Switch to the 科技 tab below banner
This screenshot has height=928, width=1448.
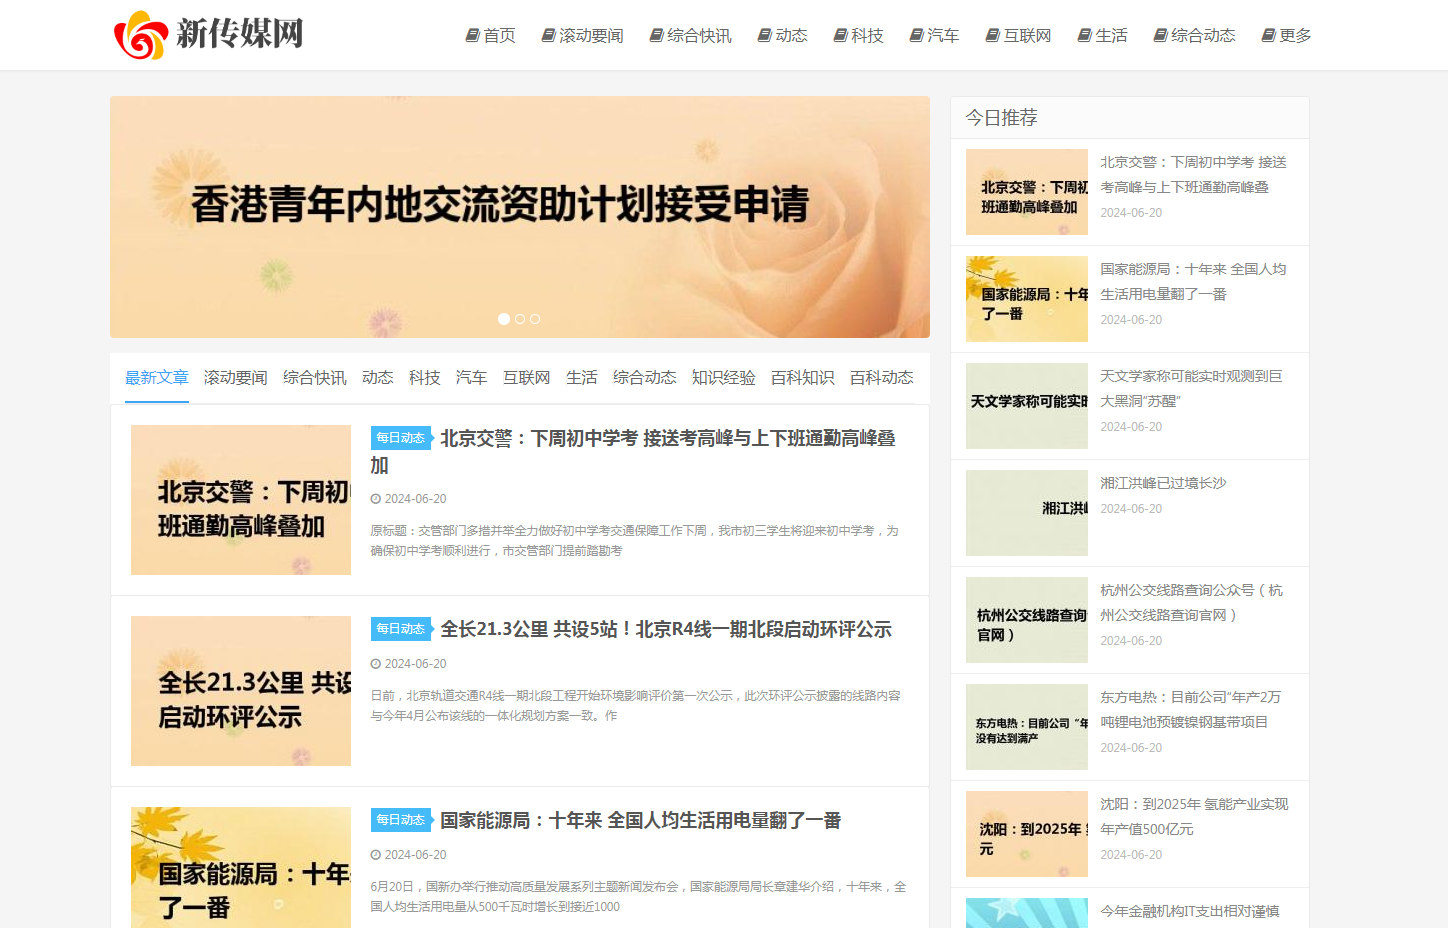[425, 377]
